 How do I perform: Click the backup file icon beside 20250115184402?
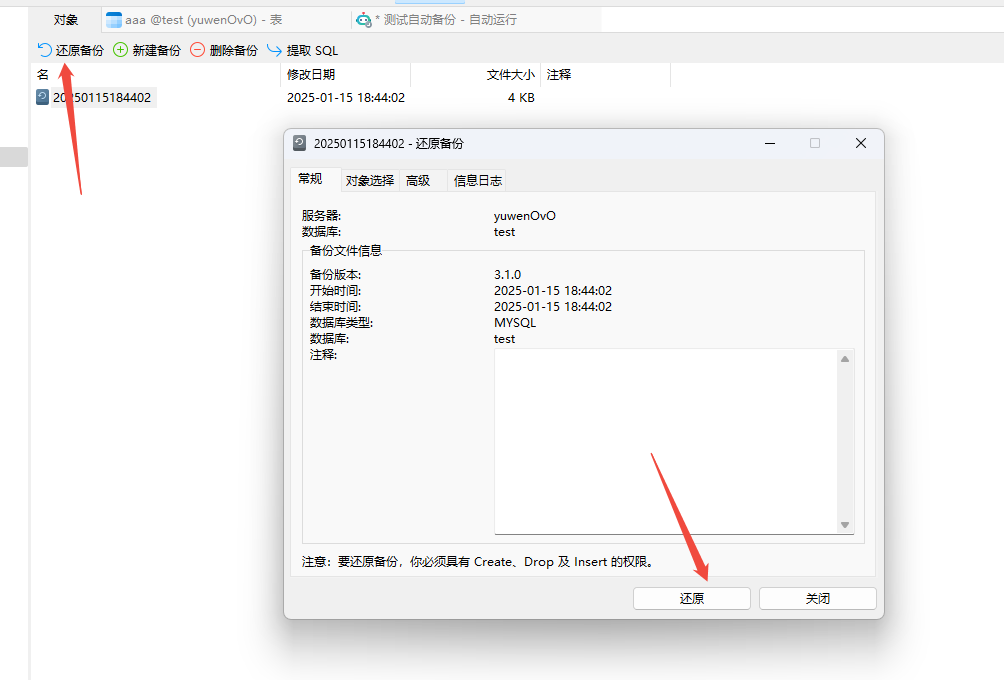point(41,97)
